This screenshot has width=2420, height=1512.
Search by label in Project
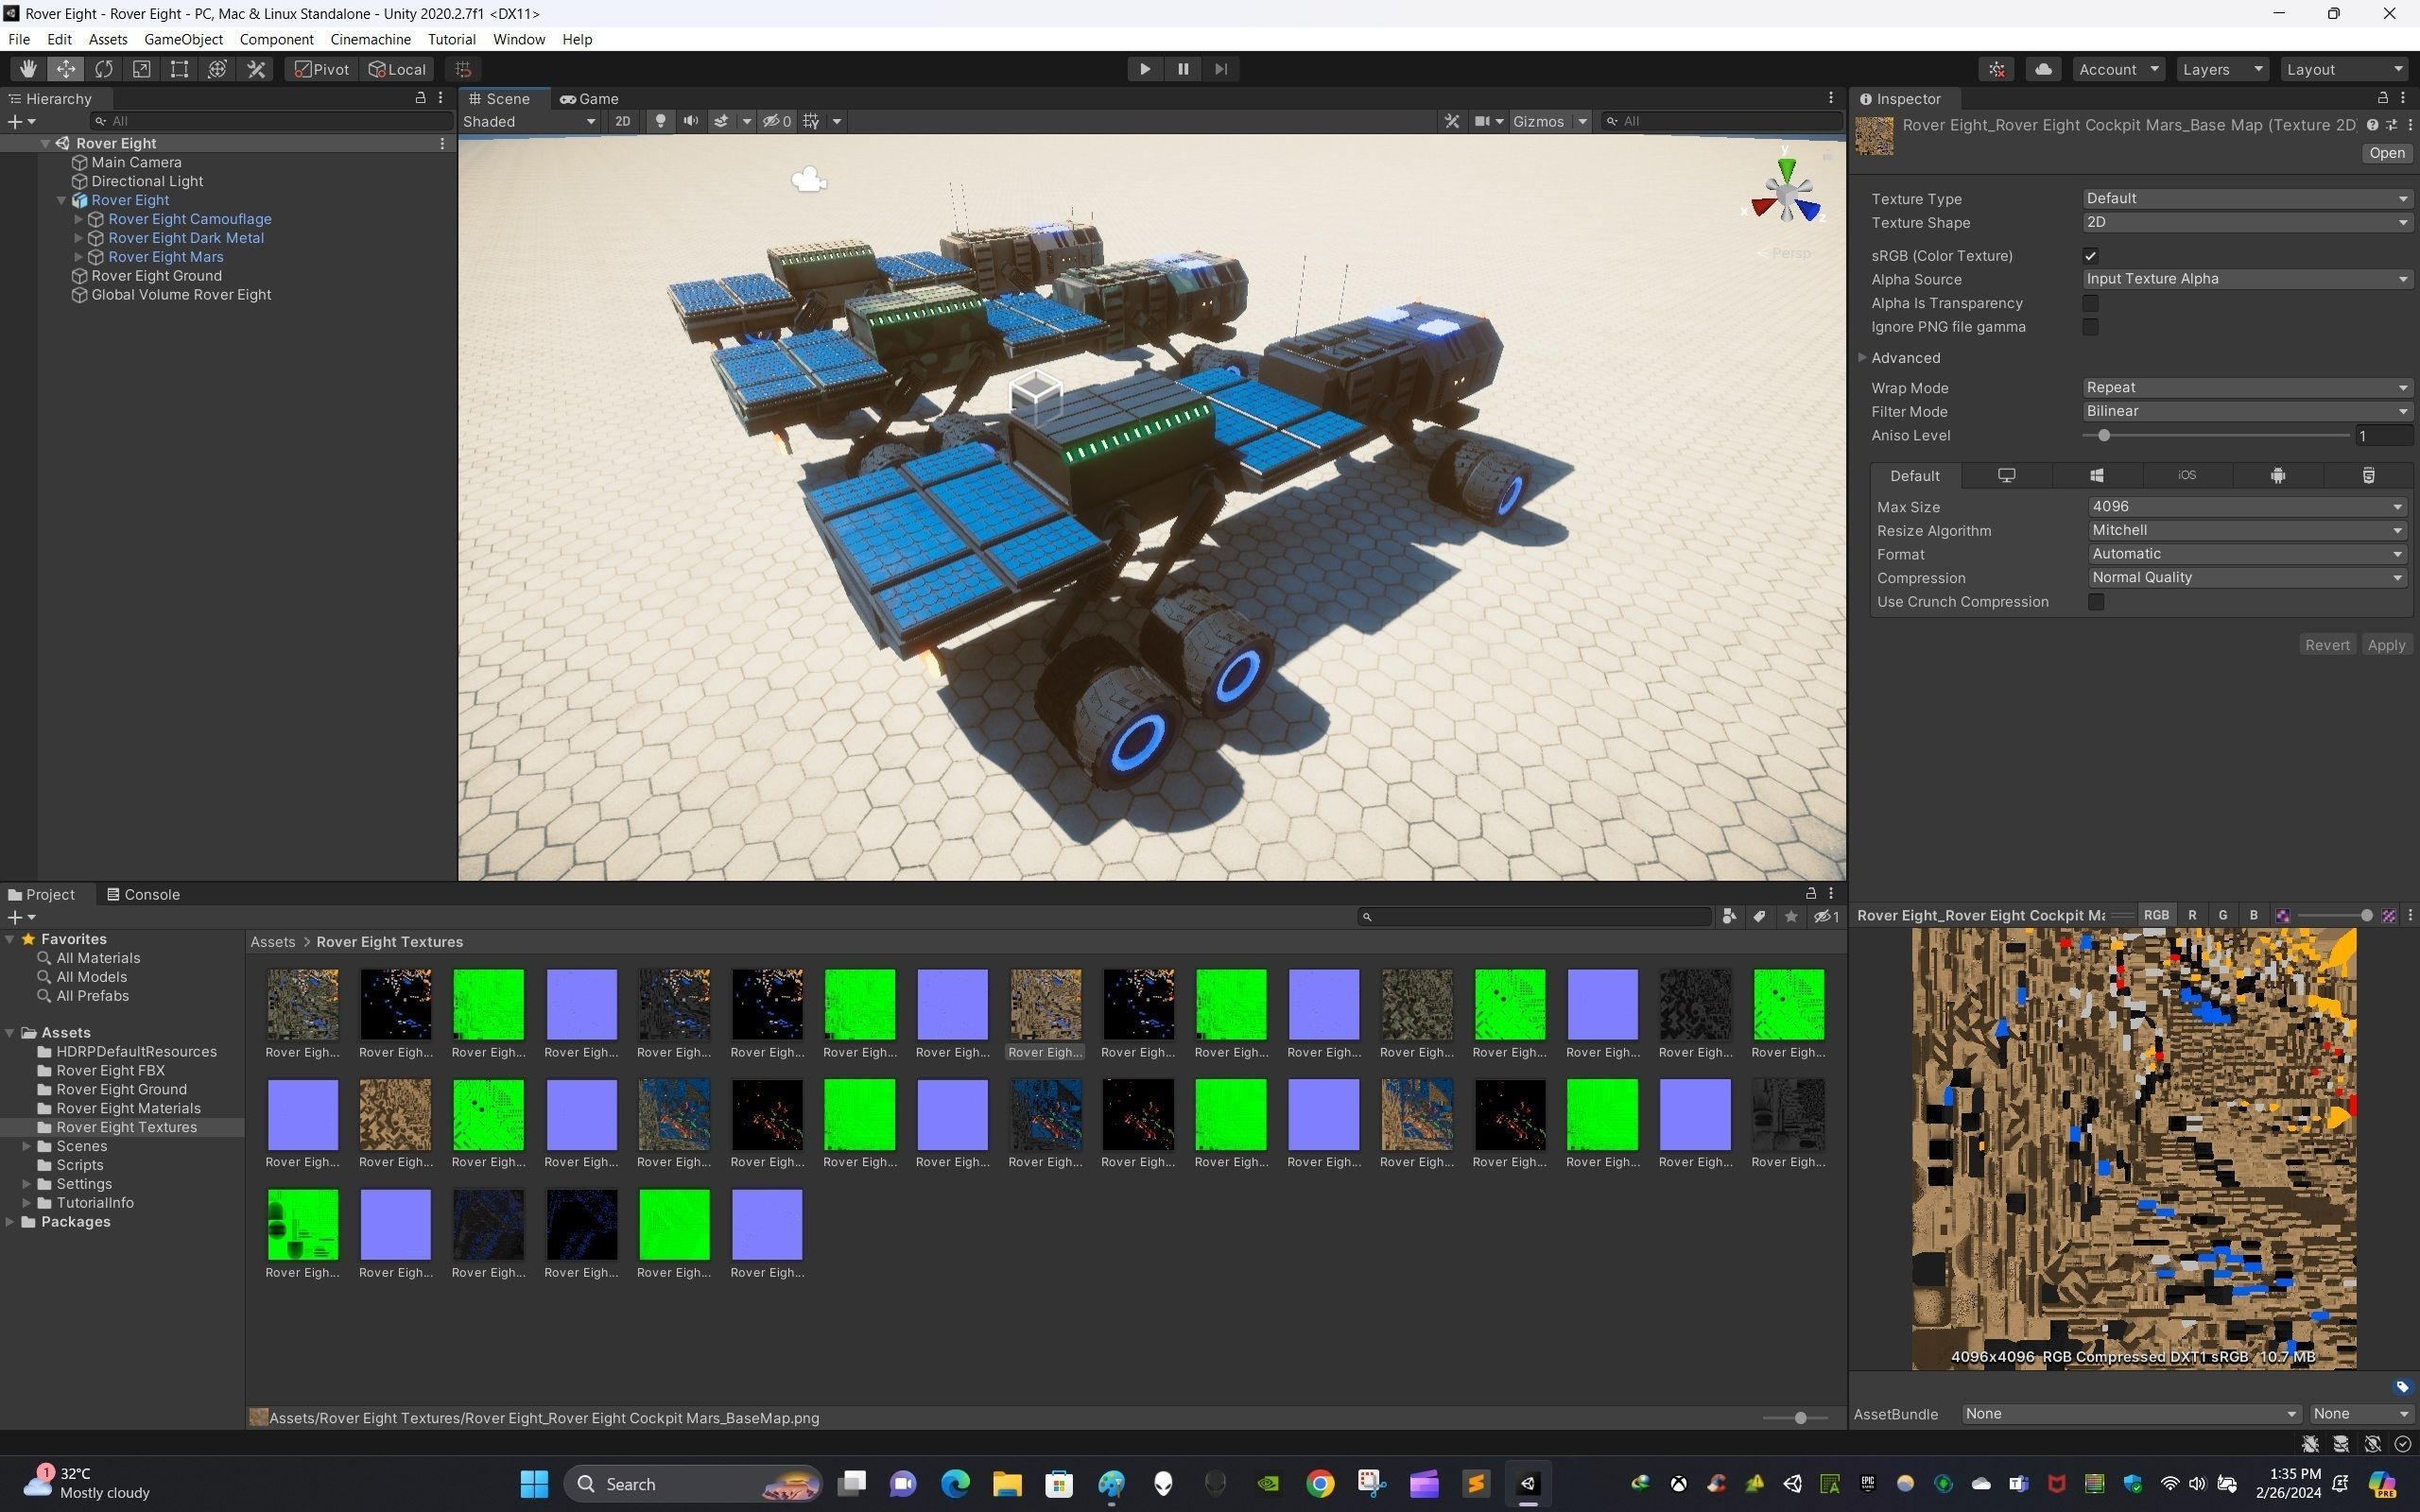(1760, 917)
